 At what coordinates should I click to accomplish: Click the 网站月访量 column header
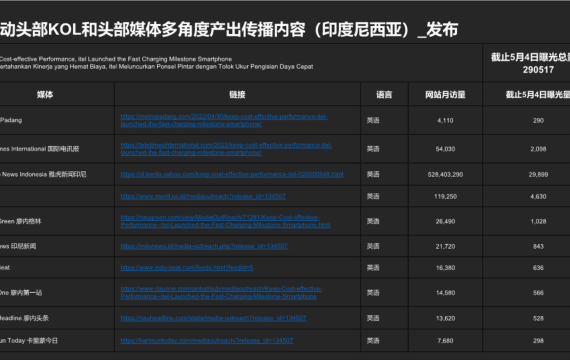pyautogui.click(x=445, y=95)
